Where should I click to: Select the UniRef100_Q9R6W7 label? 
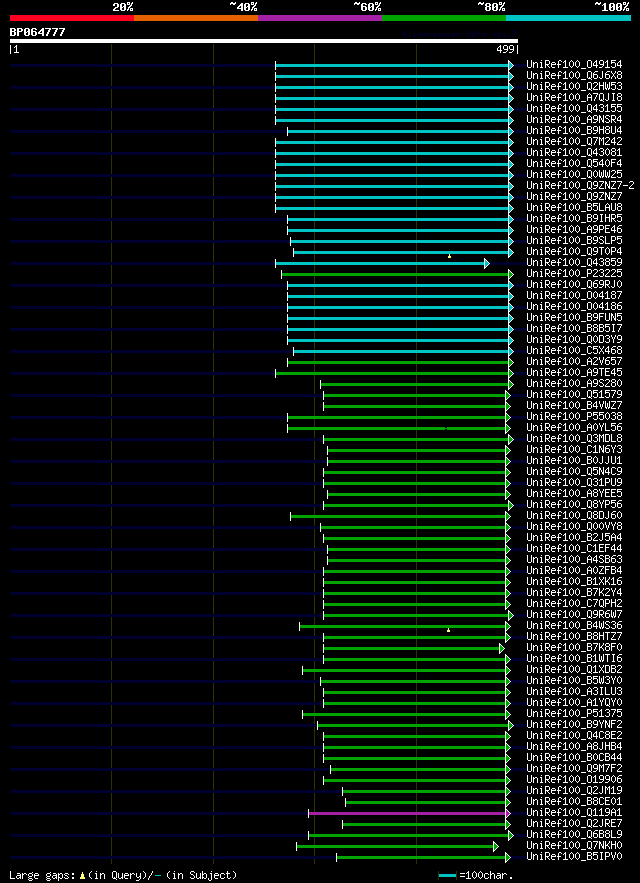coord(574,615)
